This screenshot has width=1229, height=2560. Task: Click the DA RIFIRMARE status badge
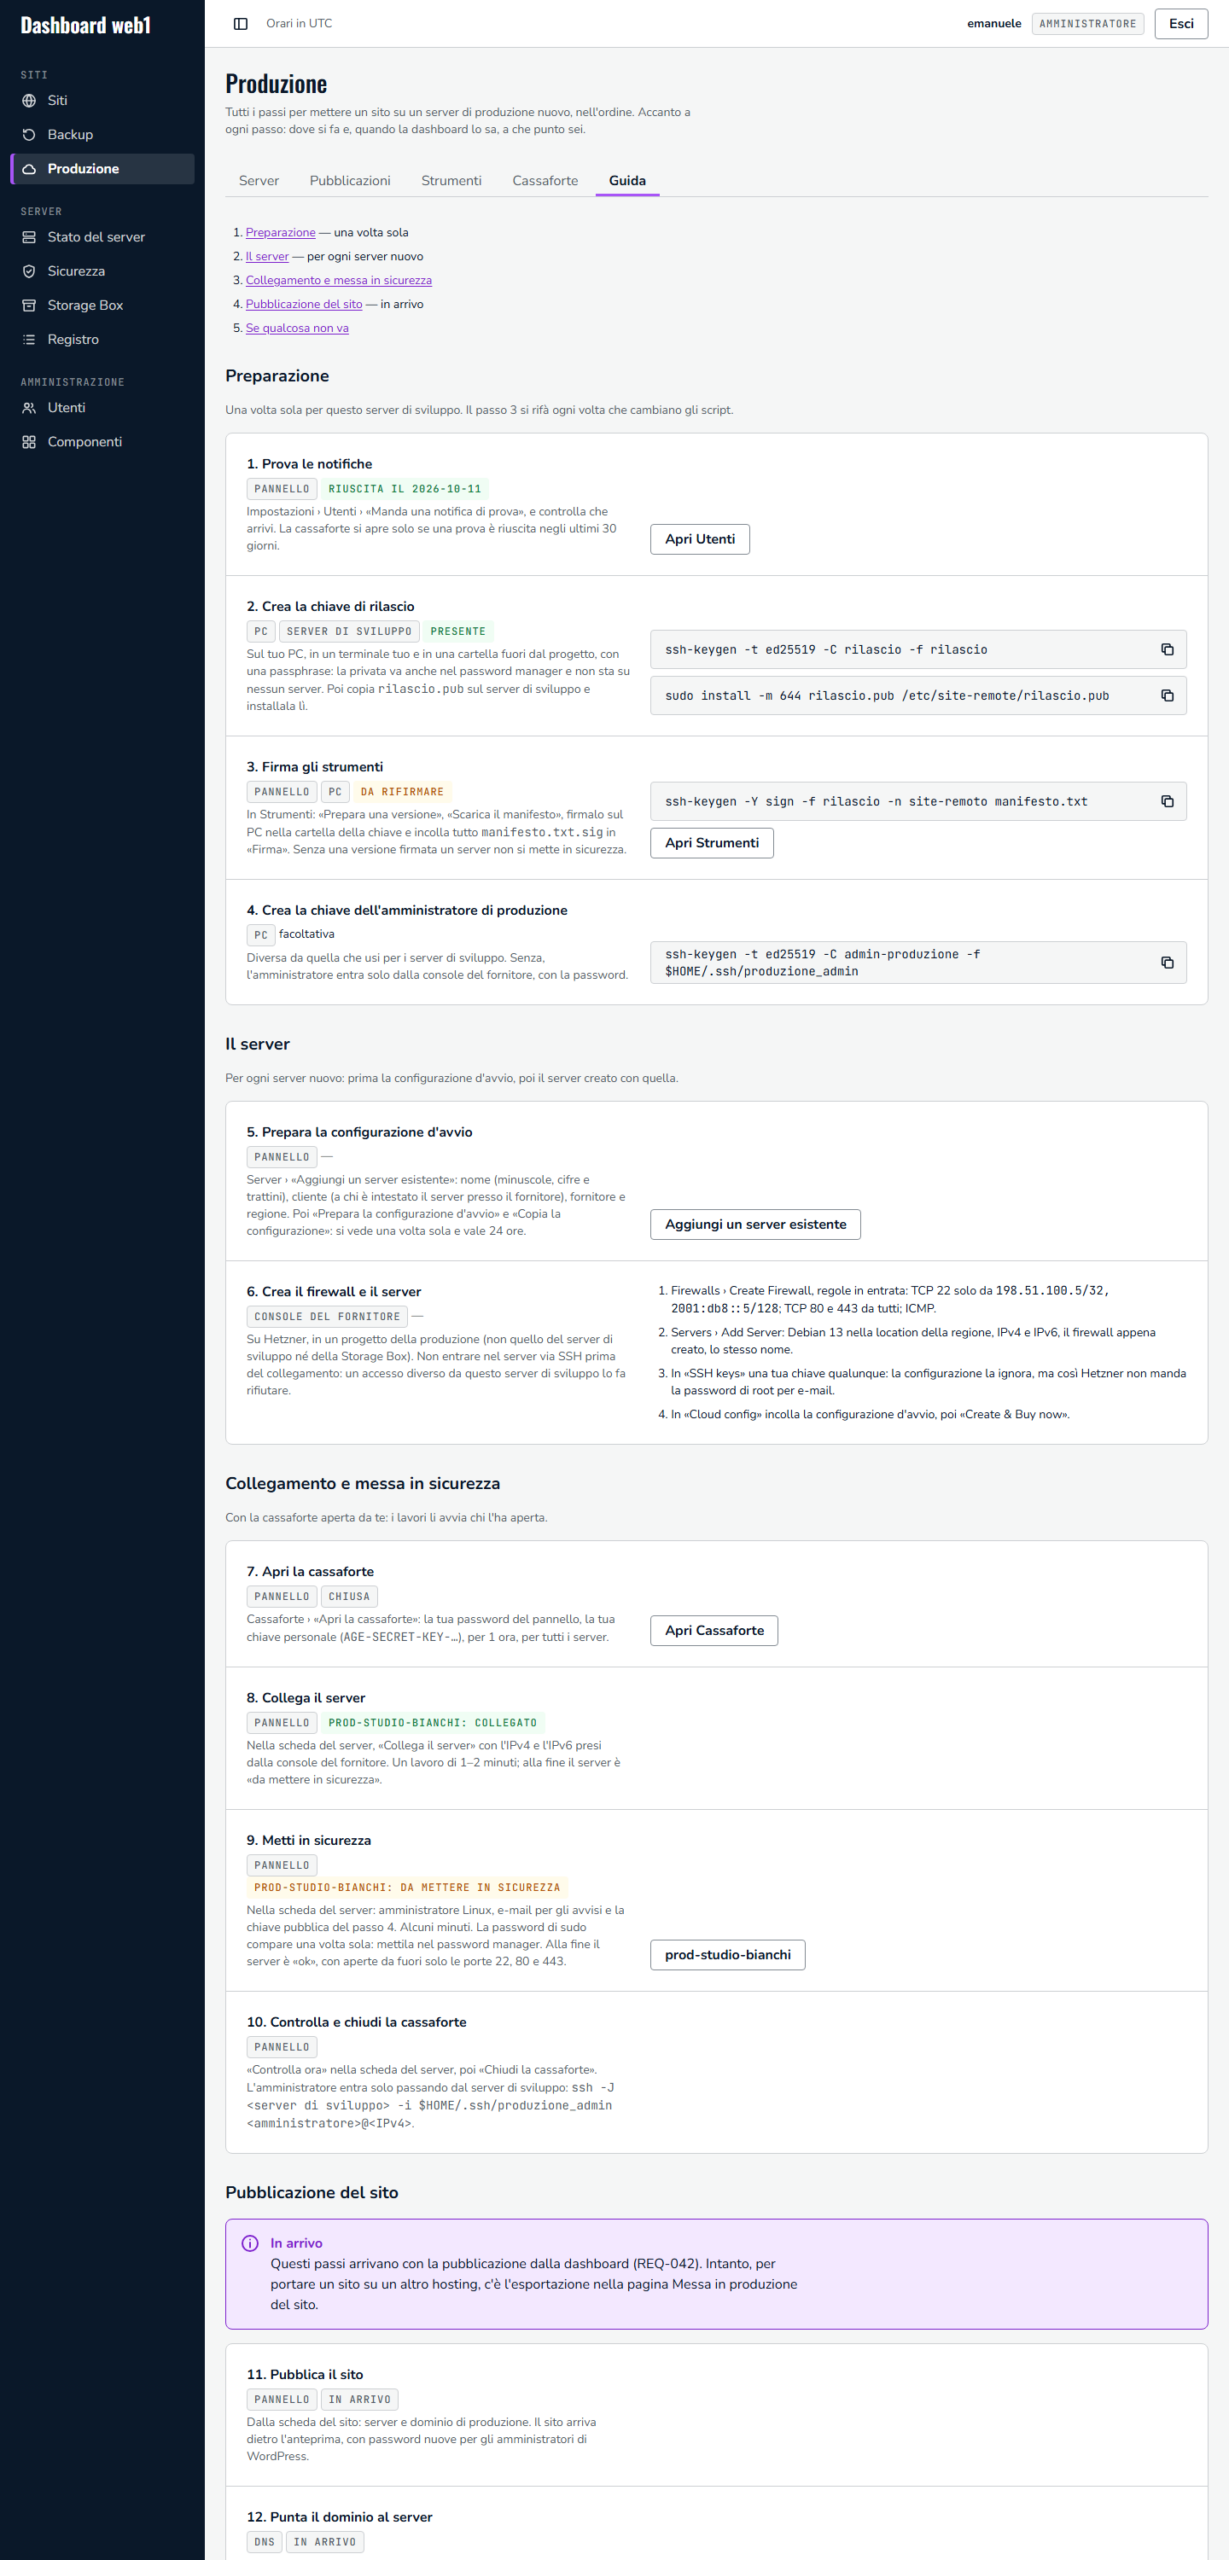pyautogui.click(x=402, y=792)
